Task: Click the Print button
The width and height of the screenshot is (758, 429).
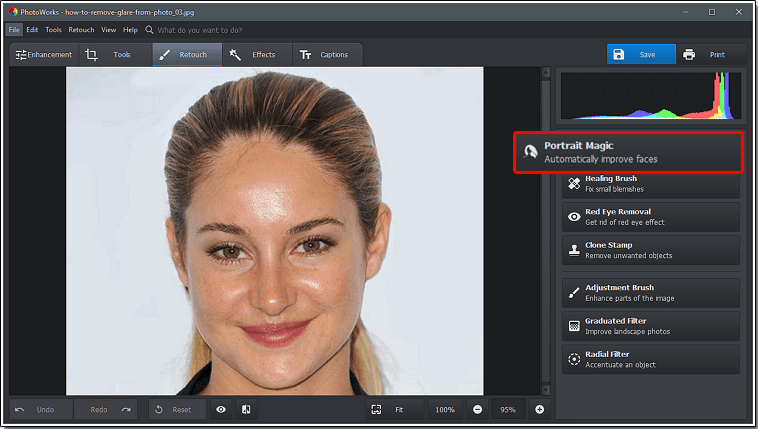Action: pos(712,55)
